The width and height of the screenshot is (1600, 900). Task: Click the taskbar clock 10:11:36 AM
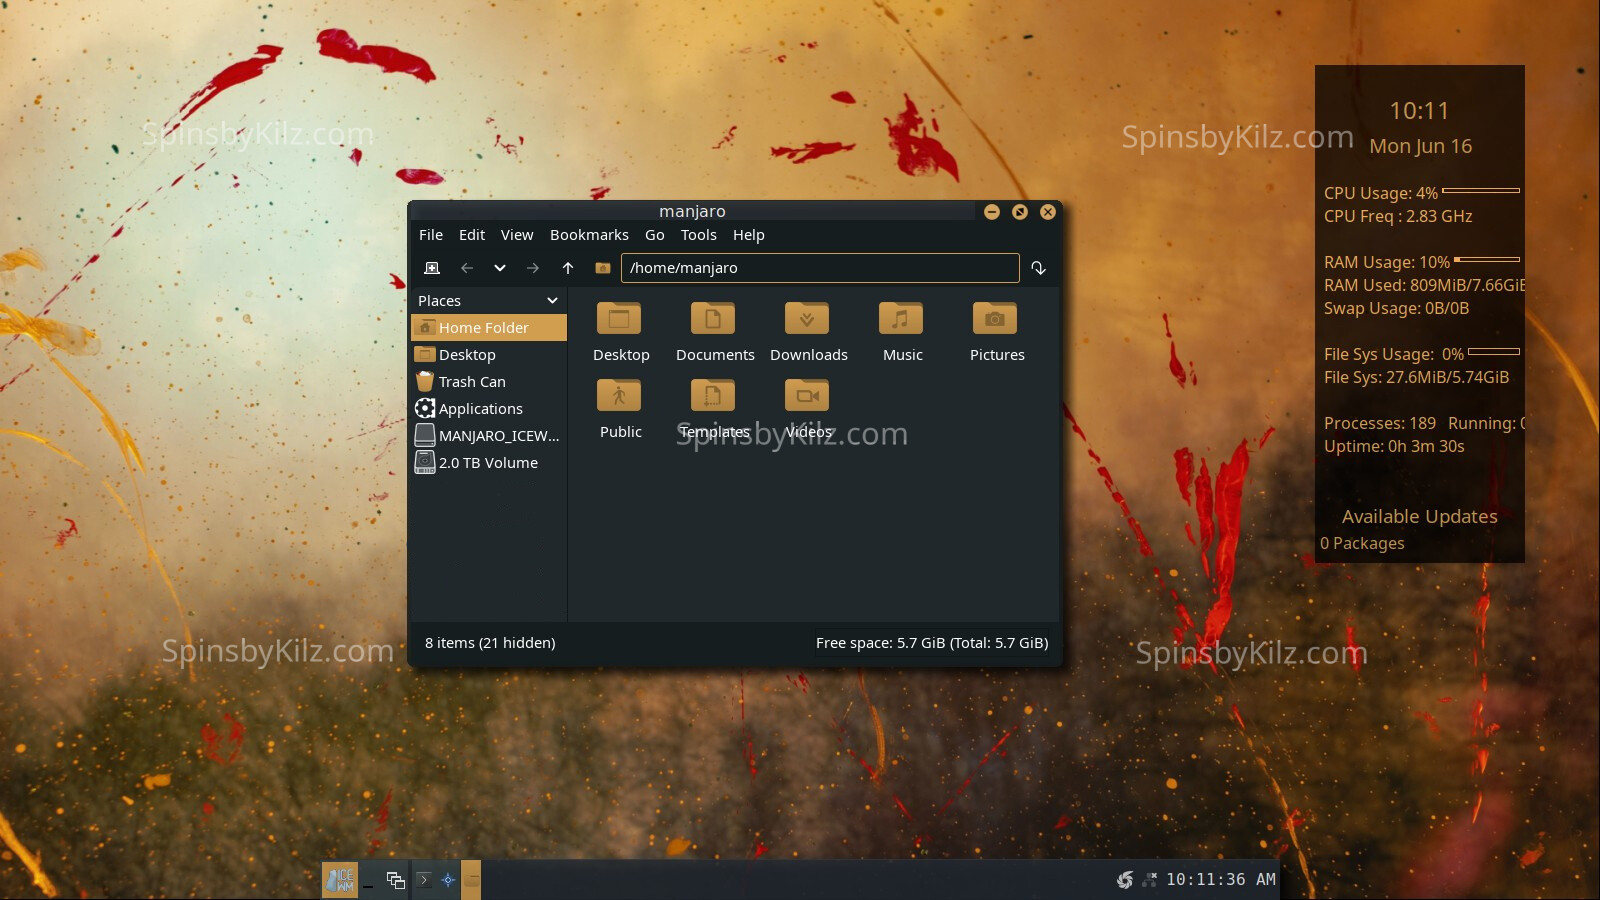[x=1221, y=880]
